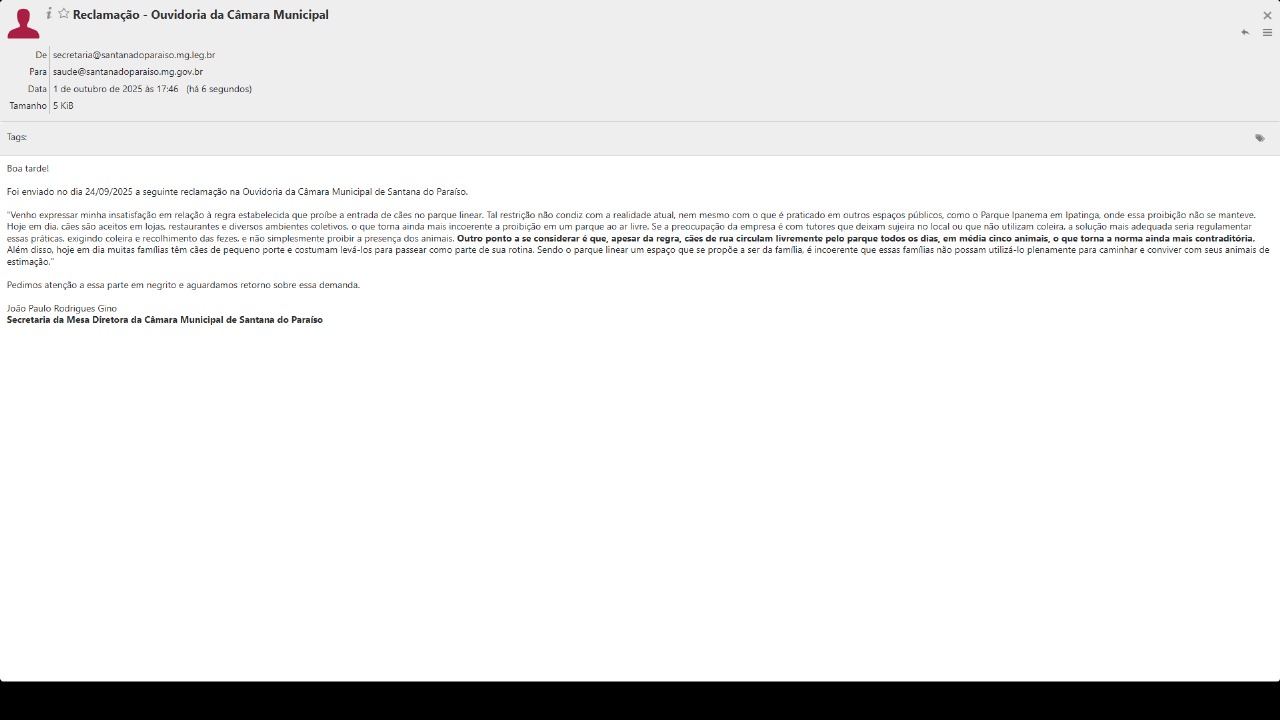Click the "Boa tarde!" greeting line
Screen dimensions: 1280x720
[x=28, y=169]
